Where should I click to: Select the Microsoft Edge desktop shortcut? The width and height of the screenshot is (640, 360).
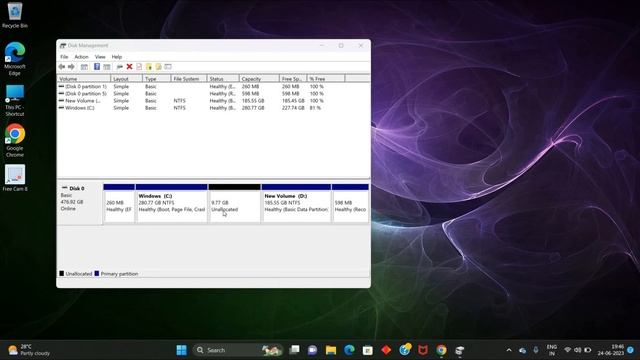pos(15,59)
